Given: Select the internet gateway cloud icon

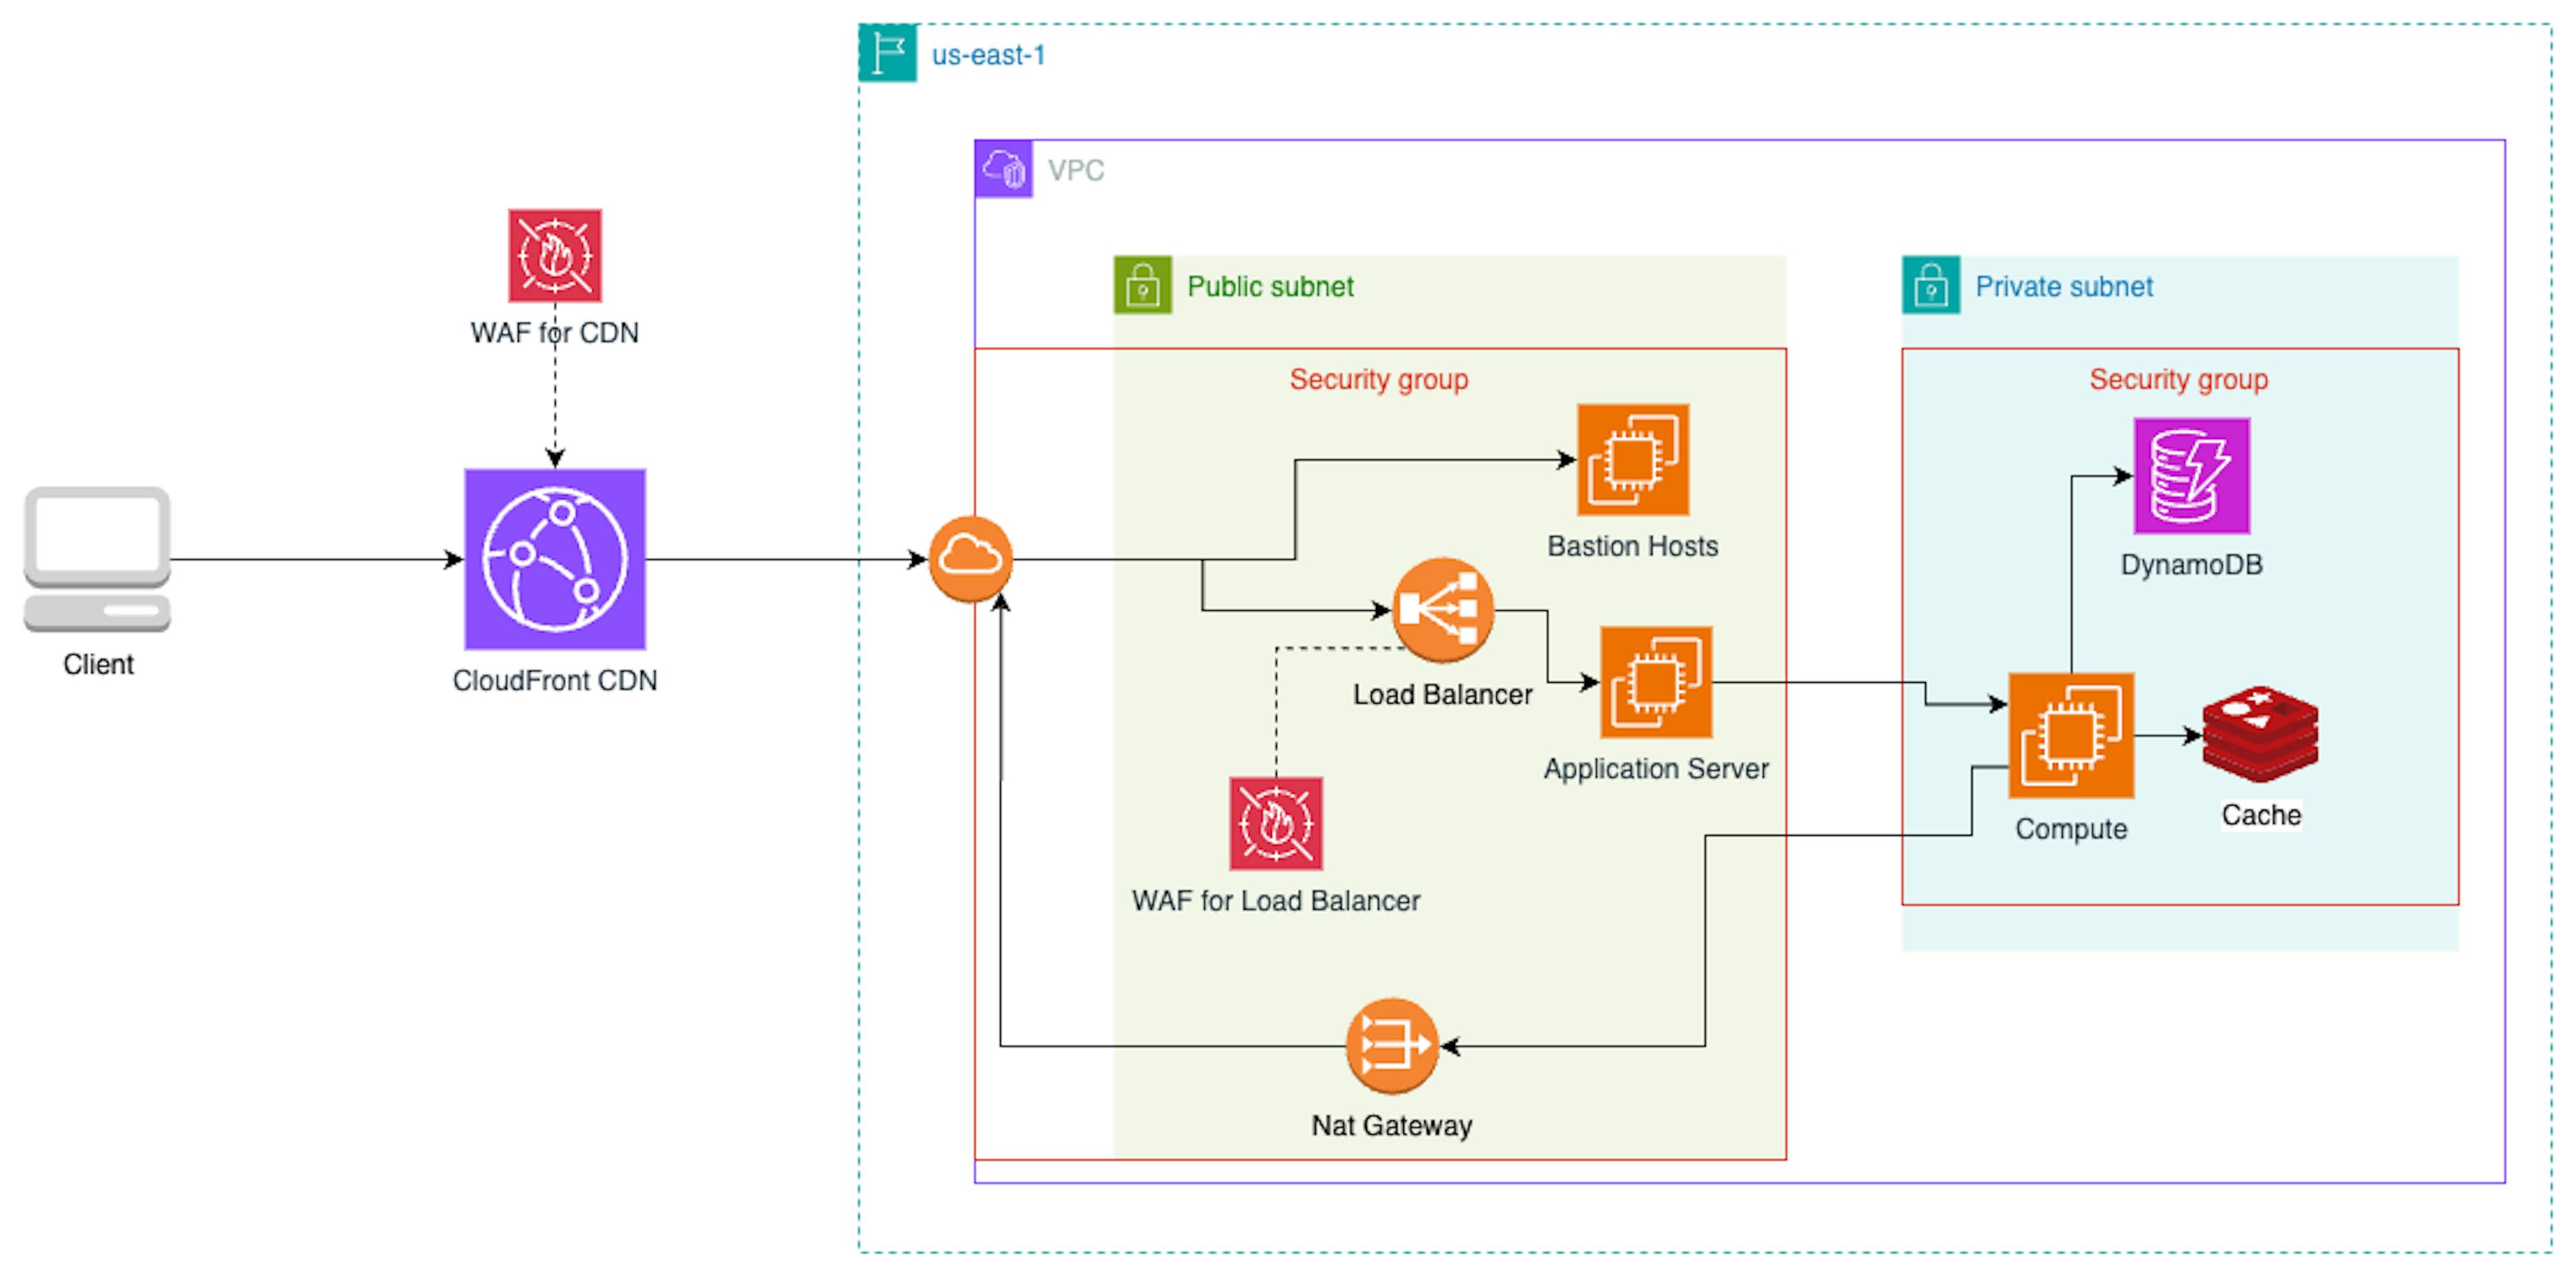Looking at the screenshot, I should pos(970,559).
